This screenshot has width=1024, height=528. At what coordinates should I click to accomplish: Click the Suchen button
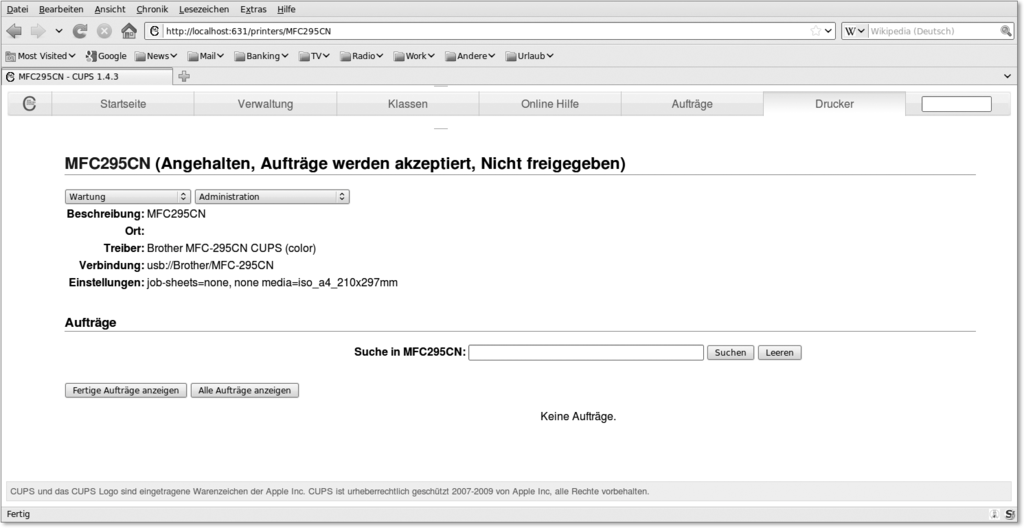[730, 353]
